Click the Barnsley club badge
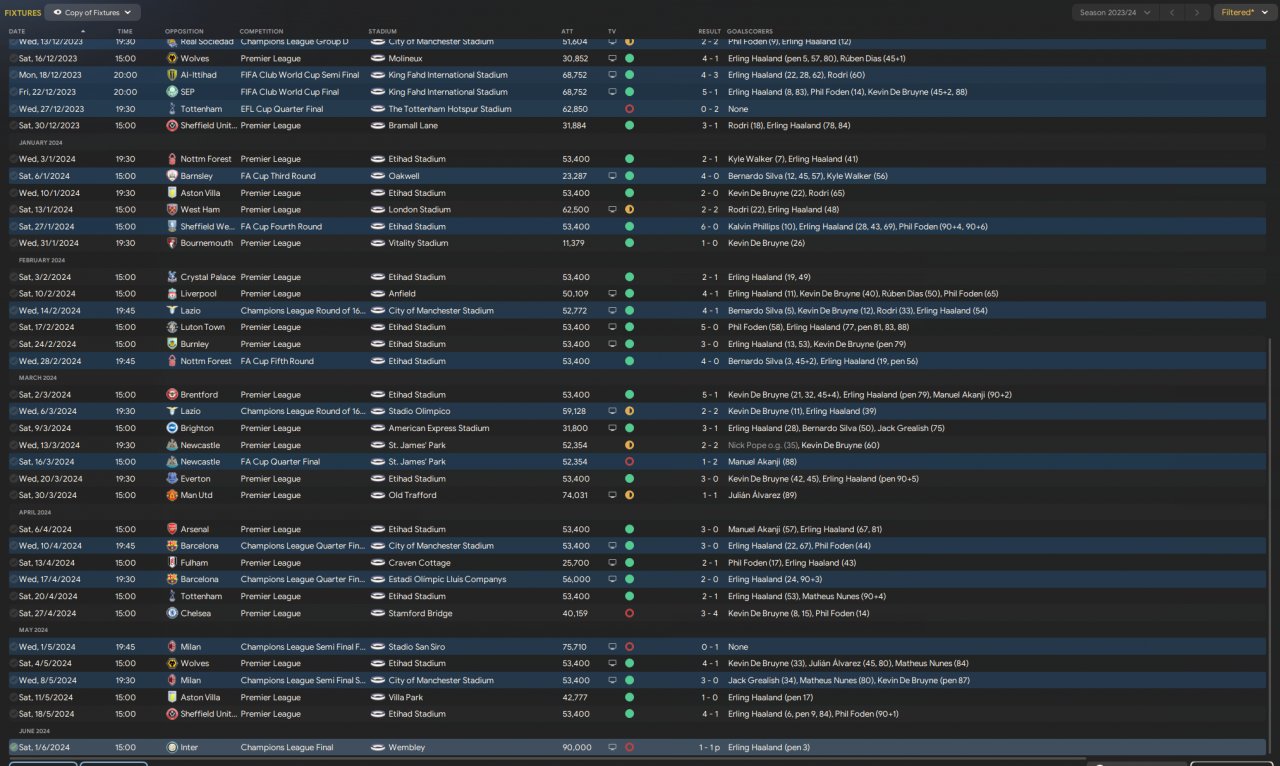Screen dimensions: 1280x766 [x=172, y=176]
